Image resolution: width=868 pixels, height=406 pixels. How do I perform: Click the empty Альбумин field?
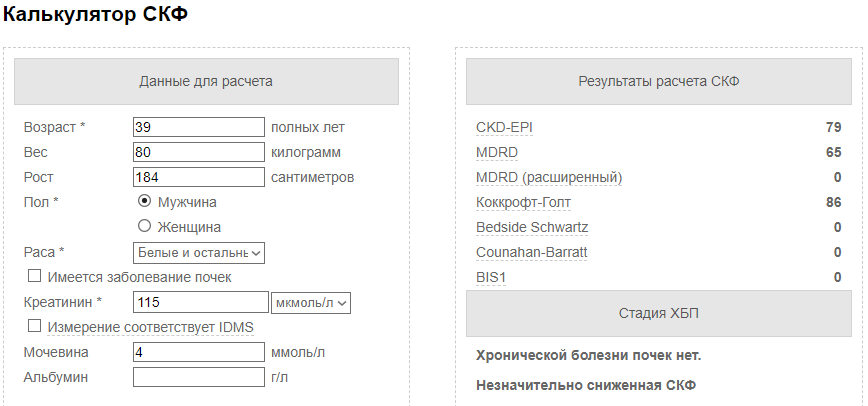(199, 377)
